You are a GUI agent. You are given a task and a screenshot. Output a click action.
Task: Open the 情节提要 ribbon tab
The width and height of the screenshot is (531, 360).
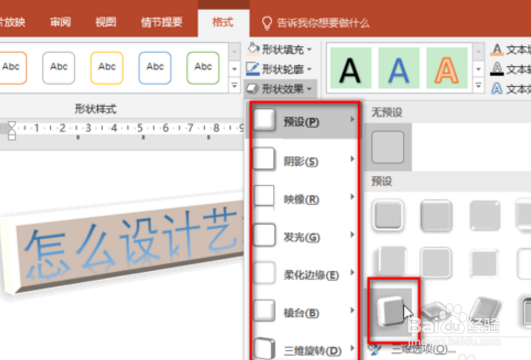coord(162,22)
